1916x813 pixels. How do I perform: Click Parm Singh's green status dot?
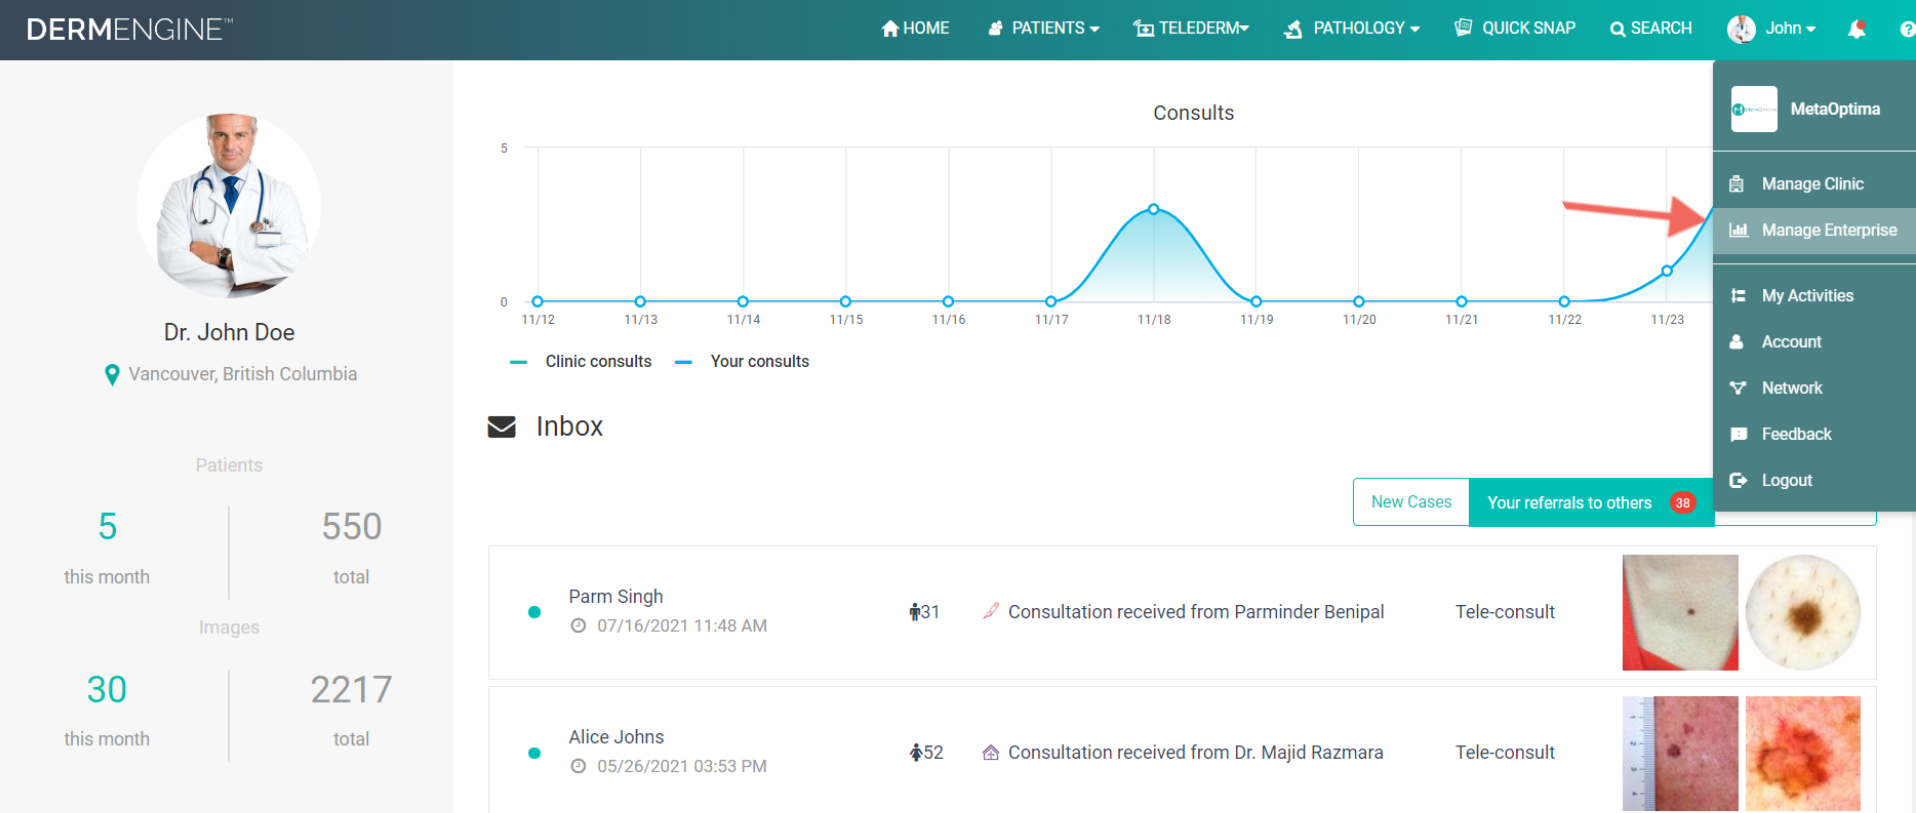click(x=534, y=612)
